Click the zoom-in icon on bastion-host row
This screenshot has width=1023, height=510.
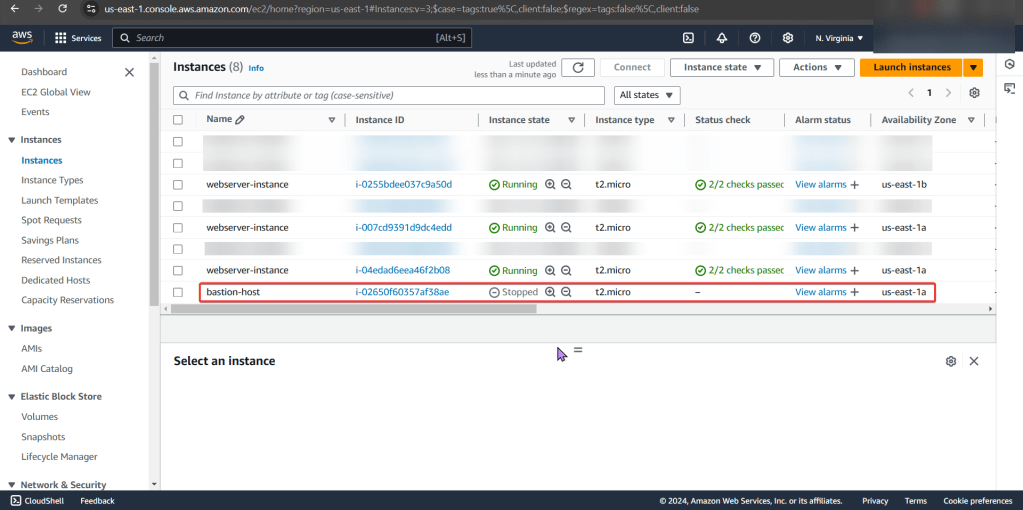coord(549,292)
